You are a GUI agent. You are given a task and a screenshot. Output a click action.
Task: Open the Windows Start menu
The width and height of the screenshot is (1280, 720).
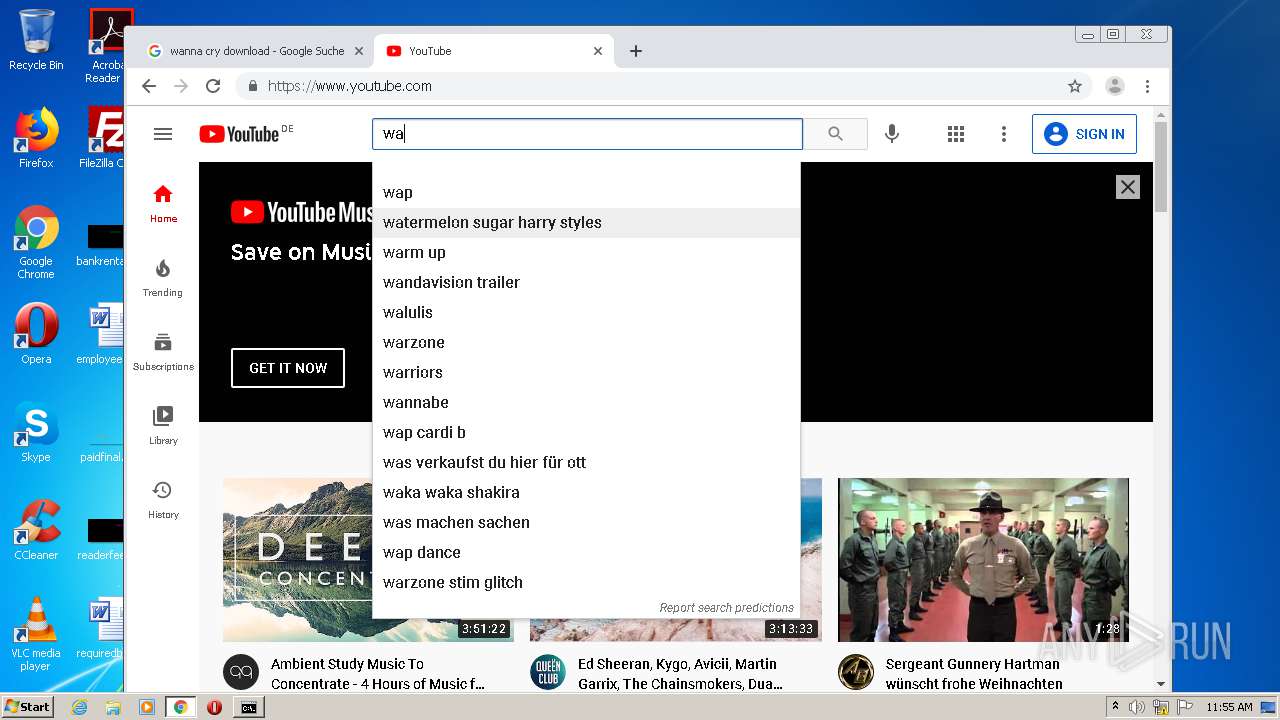tap(27, 707)
